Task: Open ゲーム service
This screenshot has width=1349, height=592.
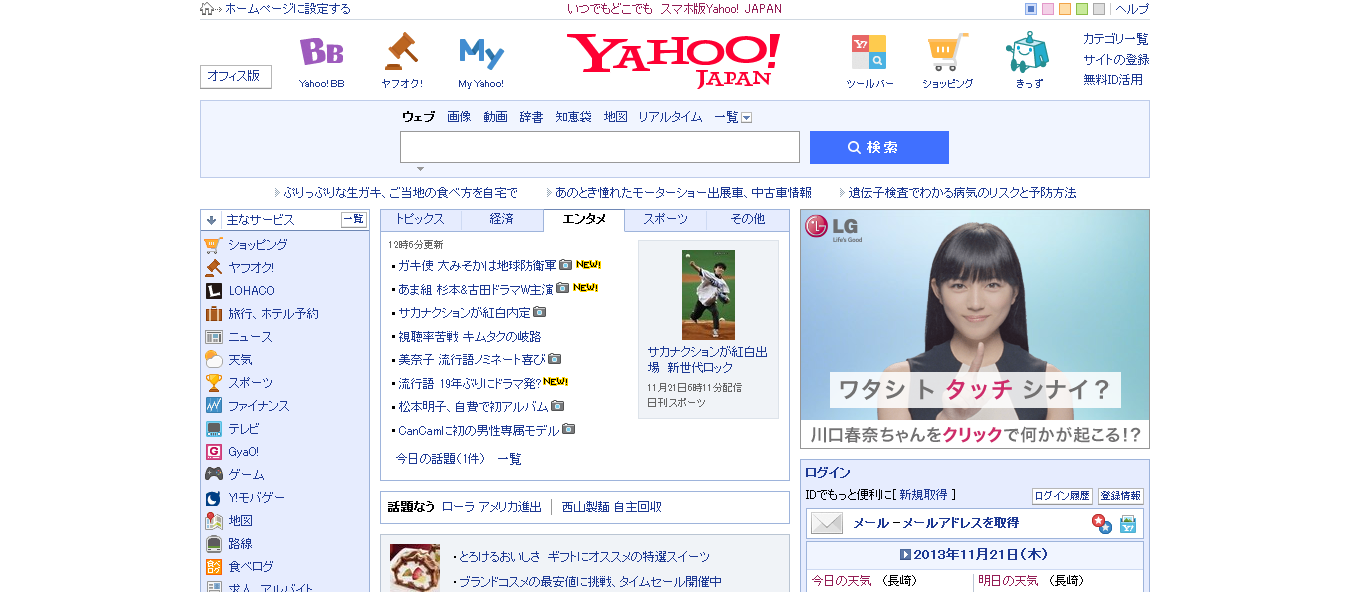Action: tap(246, 474)
